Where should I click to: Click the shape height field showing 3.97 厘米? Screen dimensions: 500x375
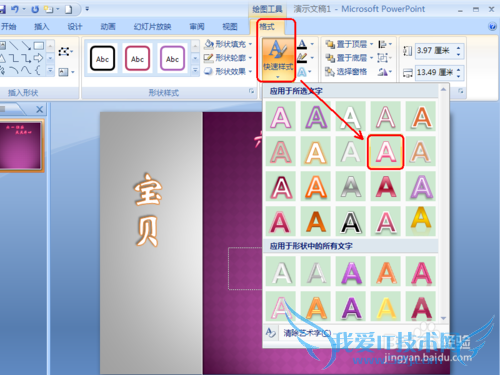click(x=435, y=51)
